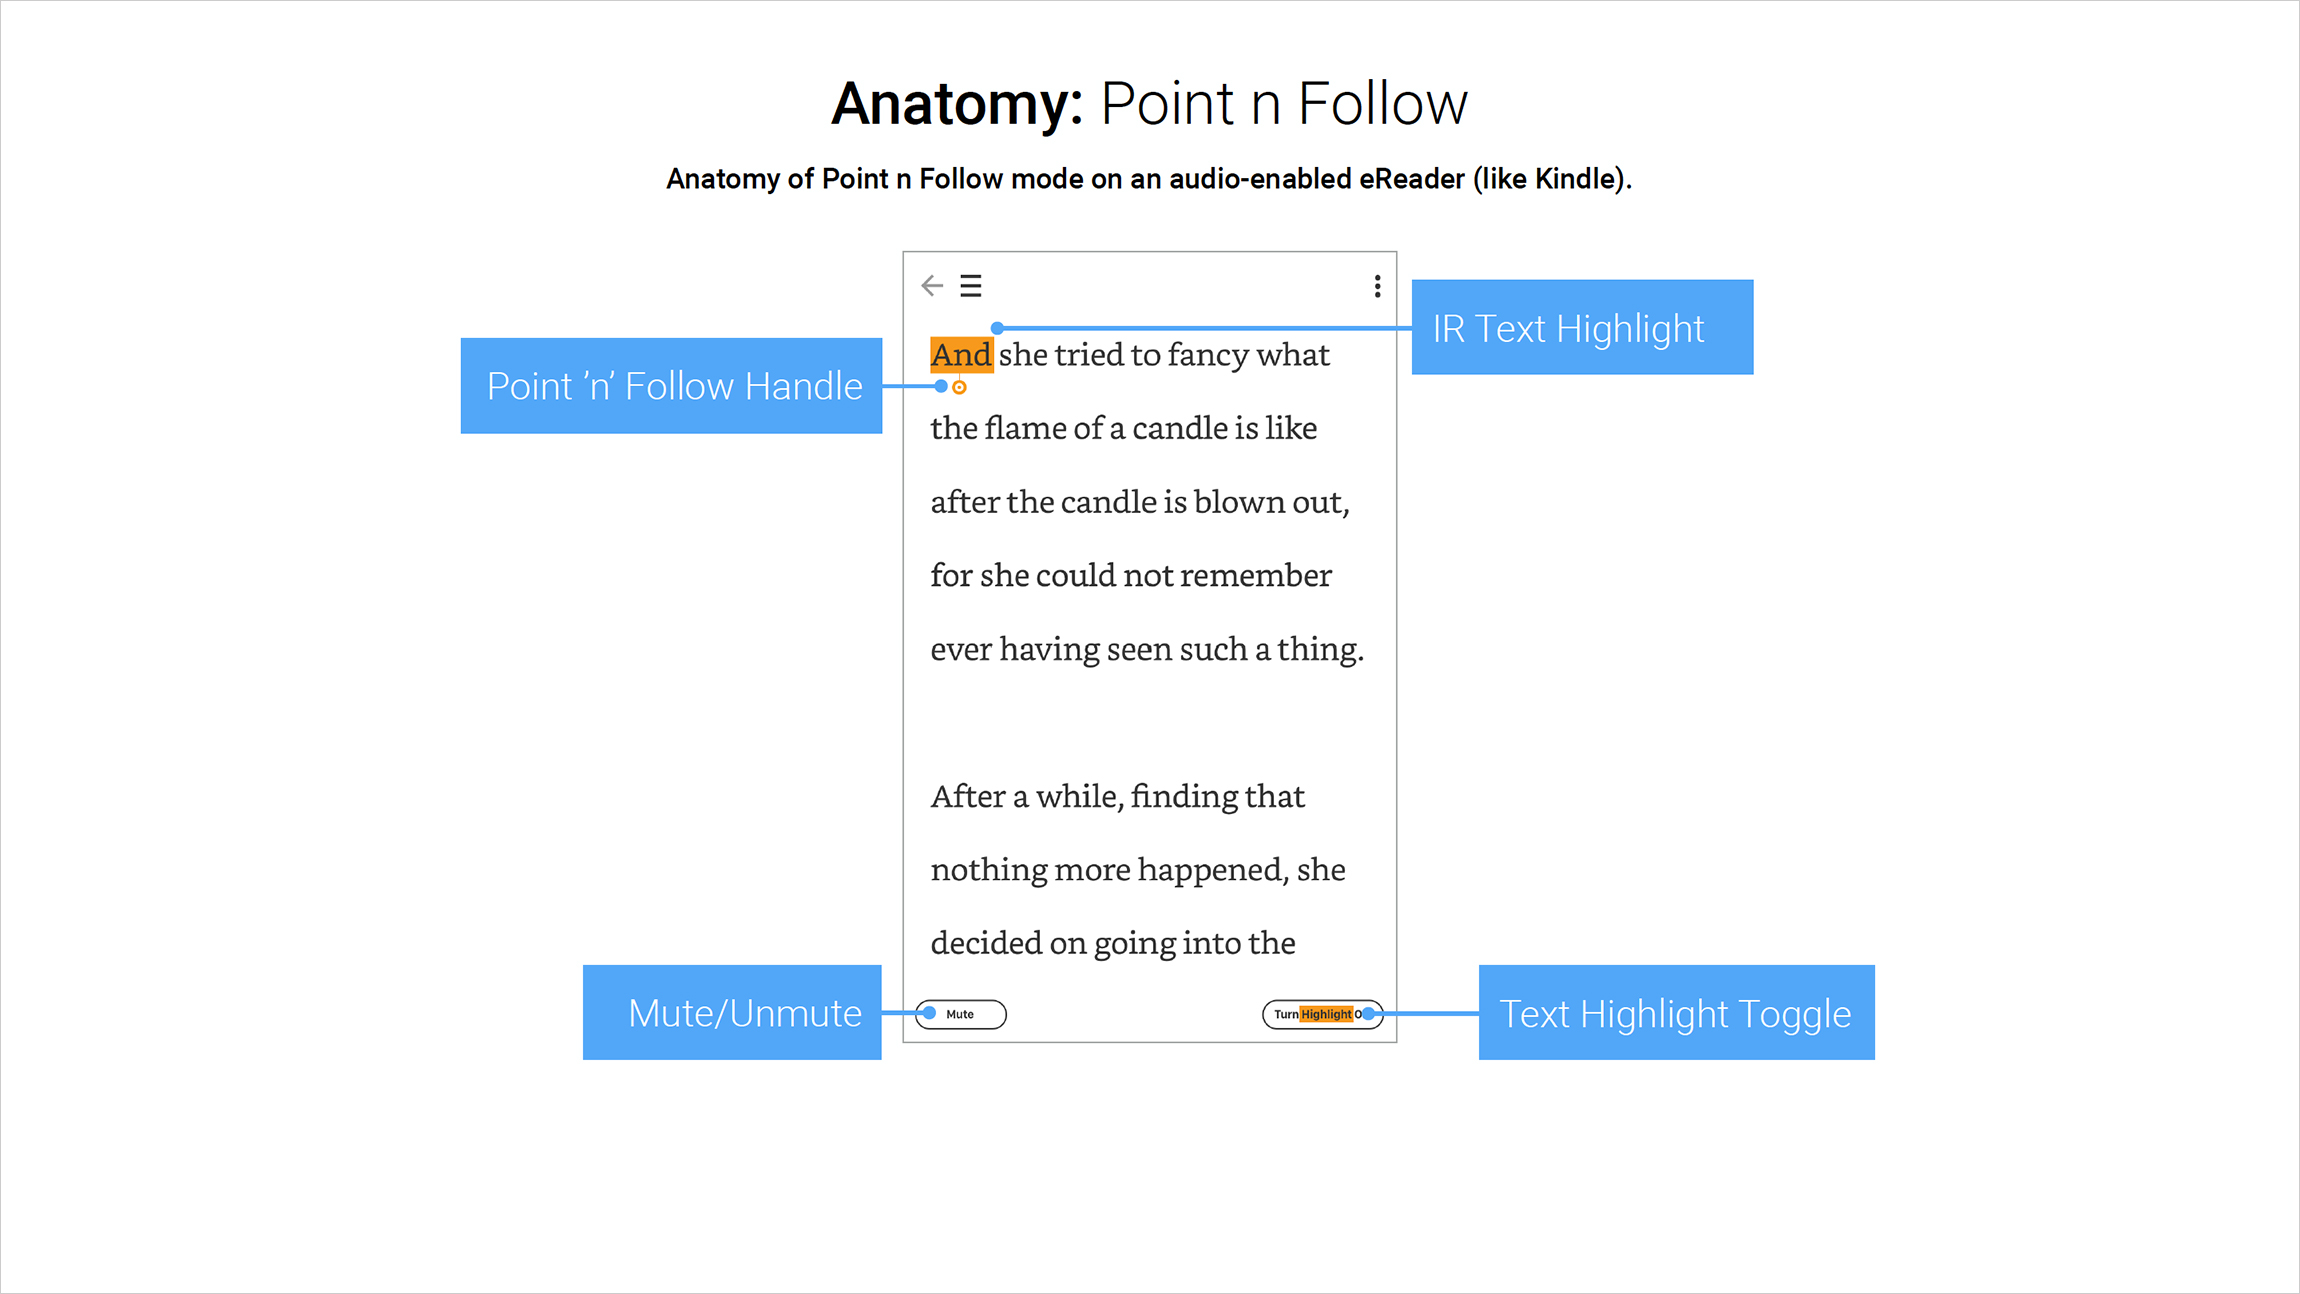Open the hamburger menu in the eReader

pos(971,286)
